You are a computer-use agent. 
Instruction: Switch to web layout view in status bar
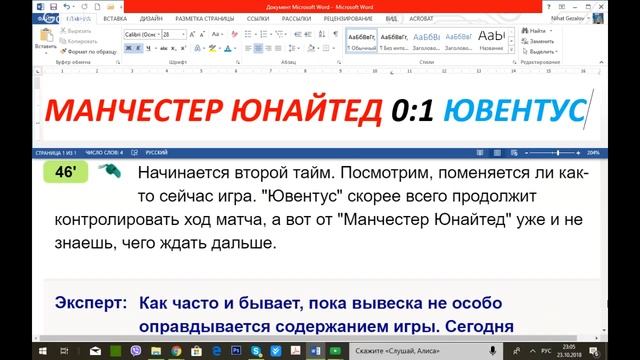(x=514, y=153)
